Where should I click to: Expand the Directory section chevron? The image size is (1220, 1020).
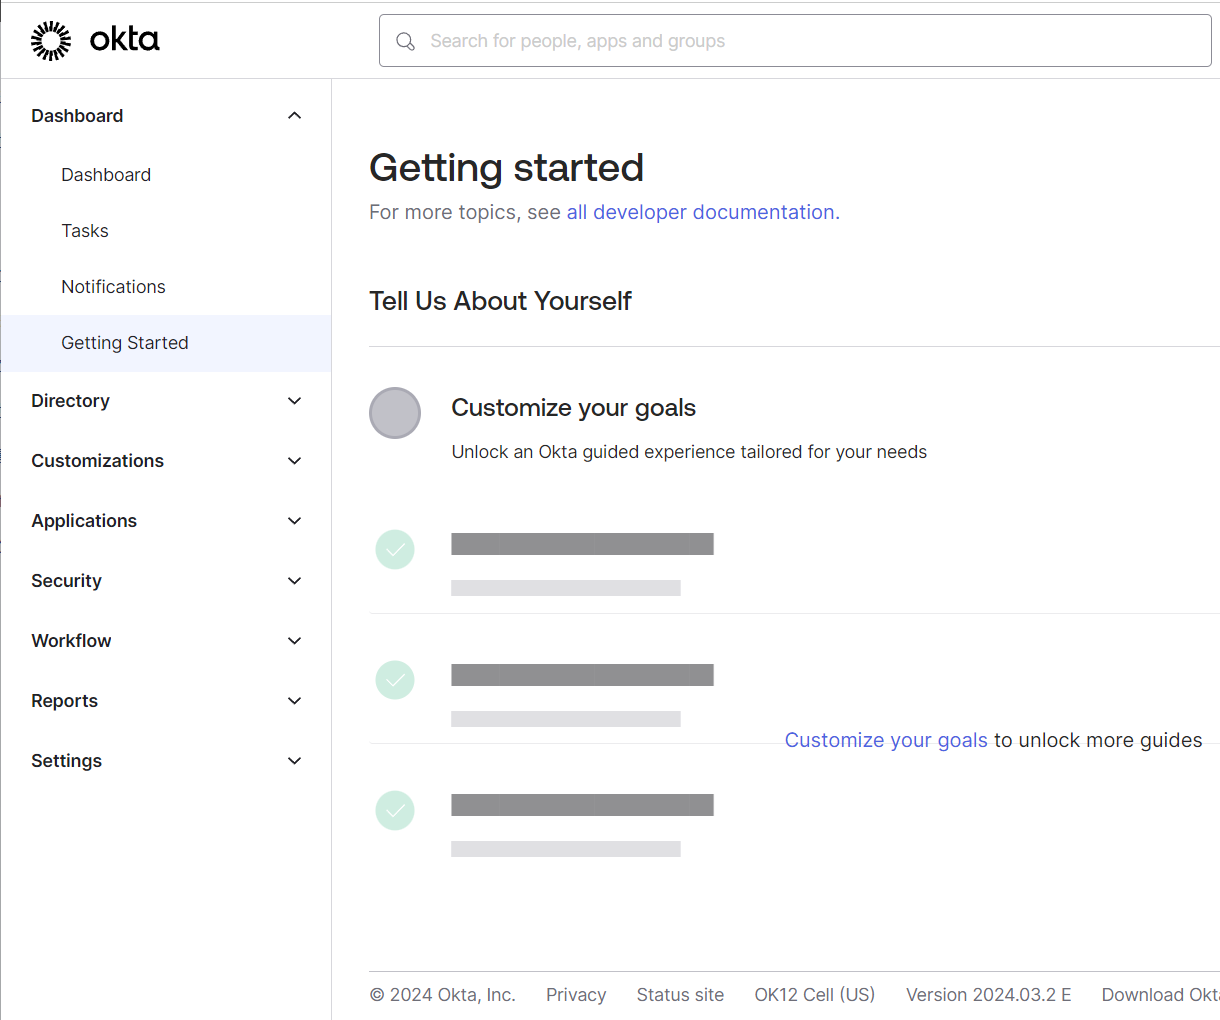[294, 401]
